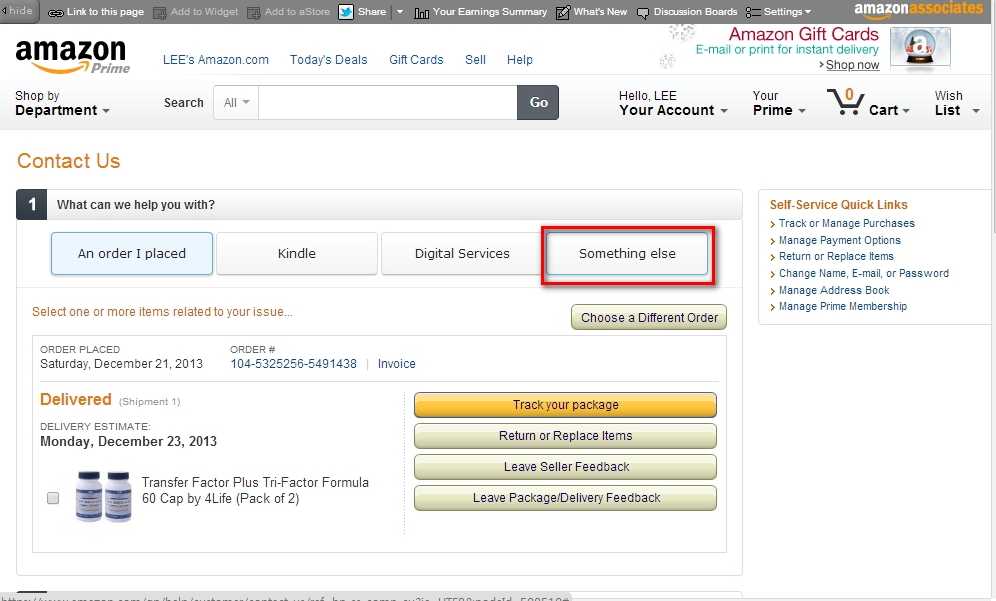Open Change Name, E-mail, or Password link
This screenshot has width=996, height=601.
coord(863,273)
